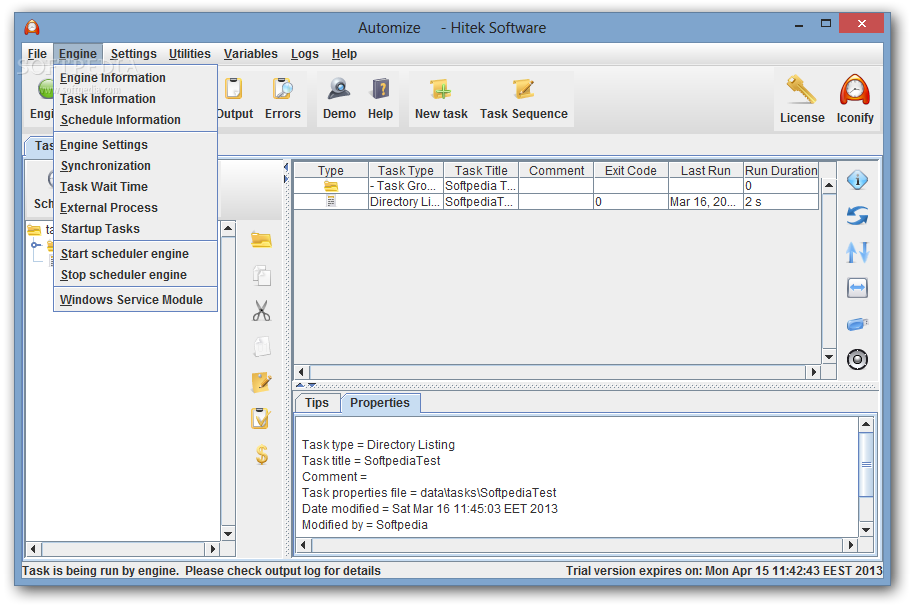Viewport: 911px width, 606px height.
Task: Collapse the bottom panel via splitter arrows
Action: click(x=313, y=385)
